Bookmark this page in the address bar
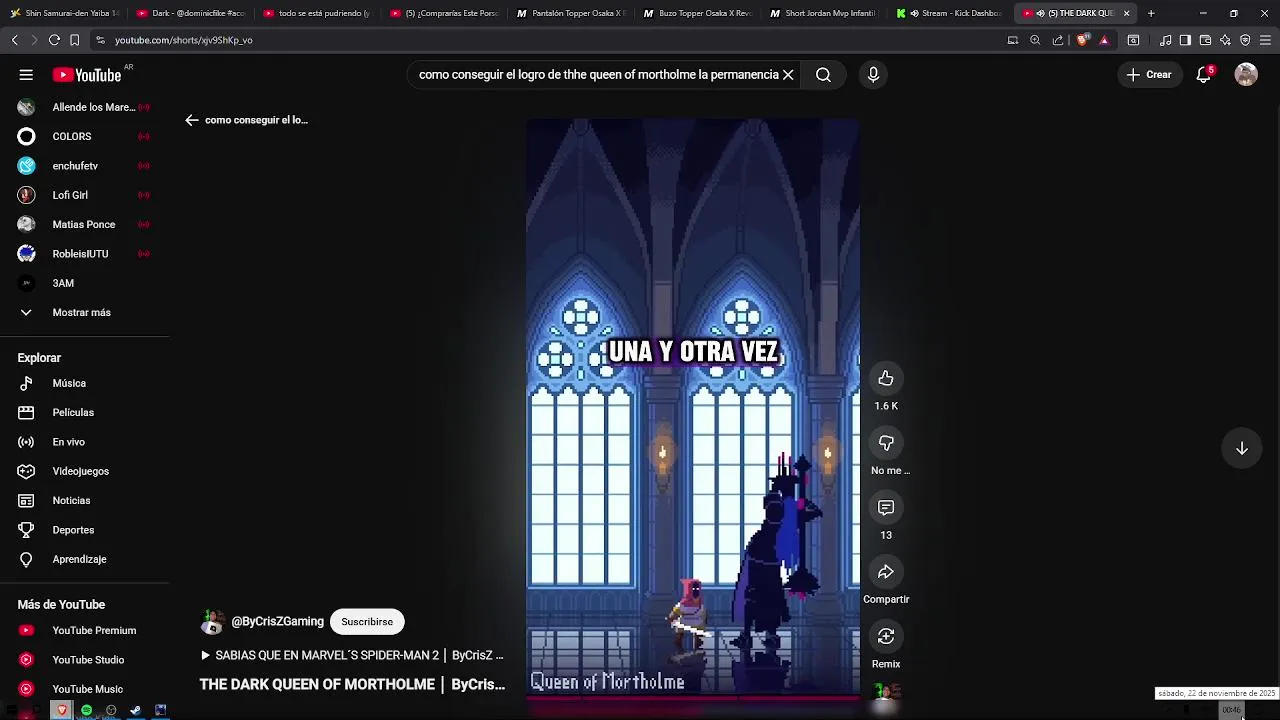 pos(74,40)
